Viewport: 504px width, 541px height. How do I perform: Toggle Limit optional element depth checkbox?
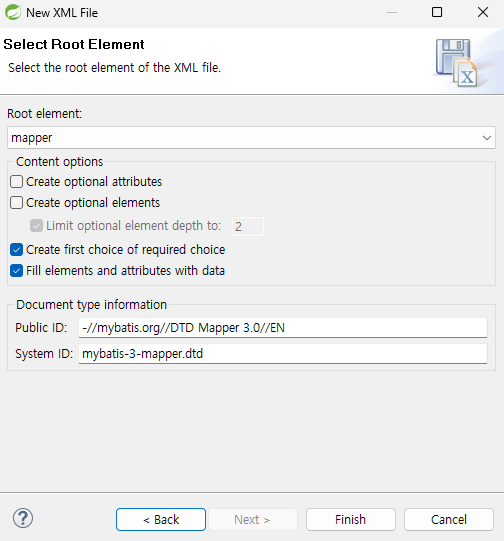36,226
